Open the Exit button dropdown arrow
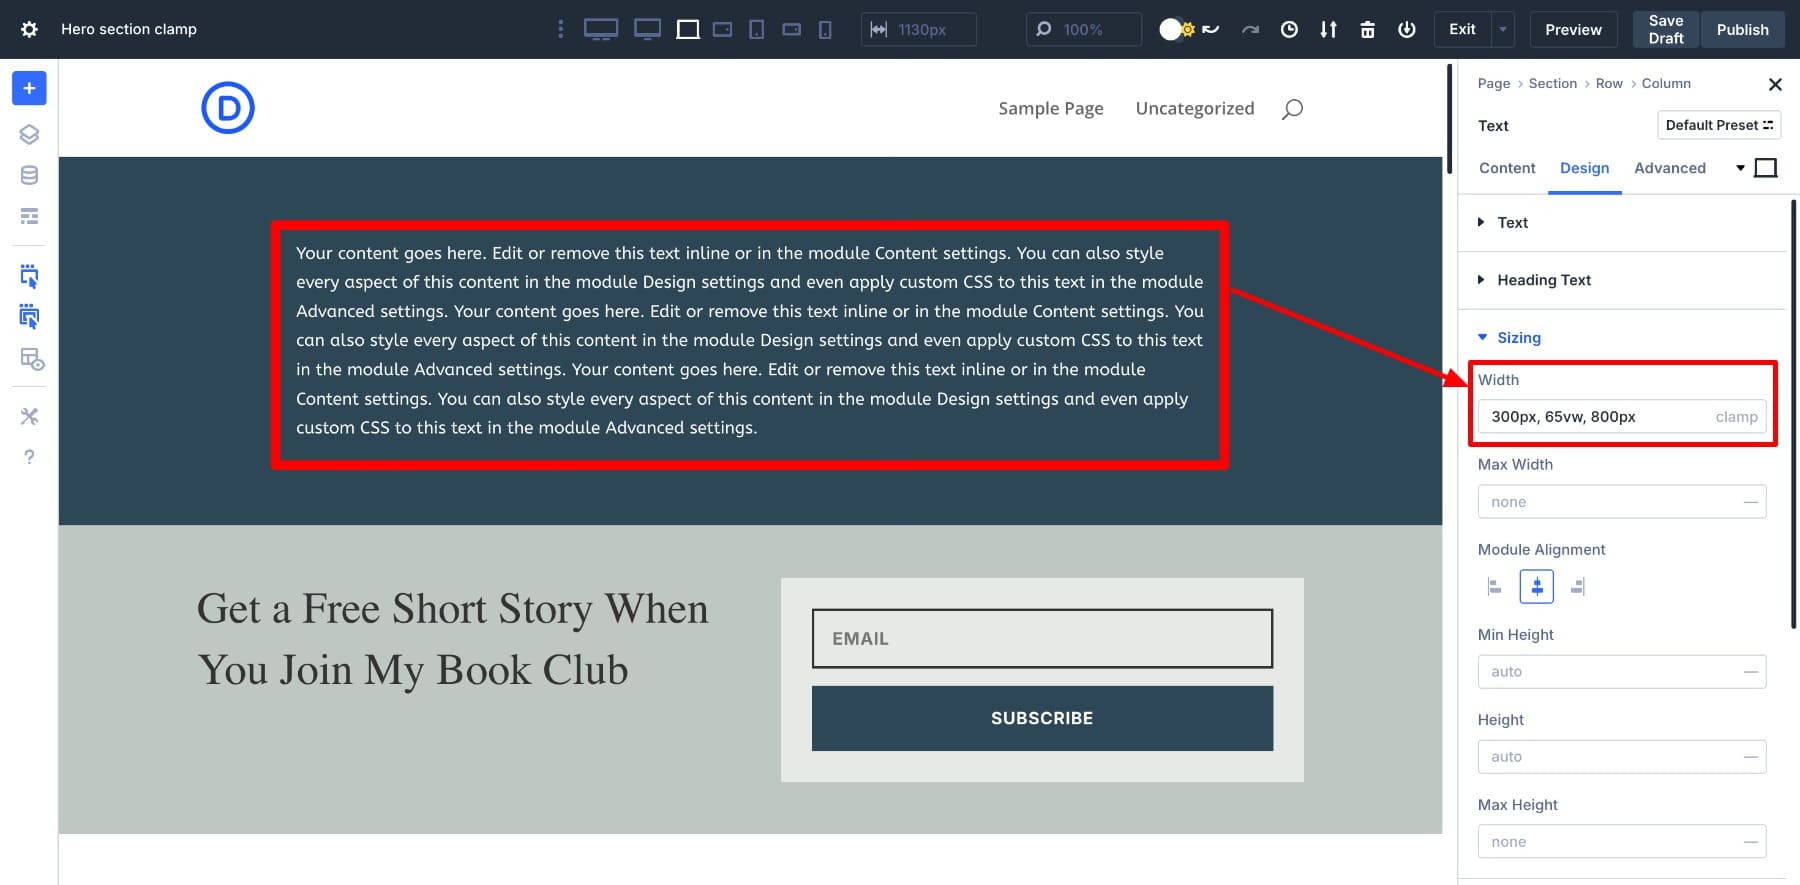The height and width of the screenshot is (885, 1800). pyautogui.click(x=1502, y=29)
